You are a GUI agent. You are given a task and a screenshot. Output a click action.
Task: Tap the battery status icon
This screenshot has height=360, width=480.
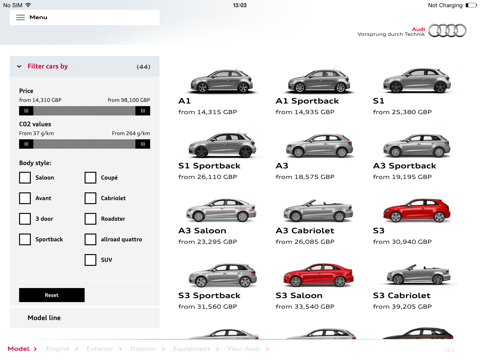(x=471, y=5)
